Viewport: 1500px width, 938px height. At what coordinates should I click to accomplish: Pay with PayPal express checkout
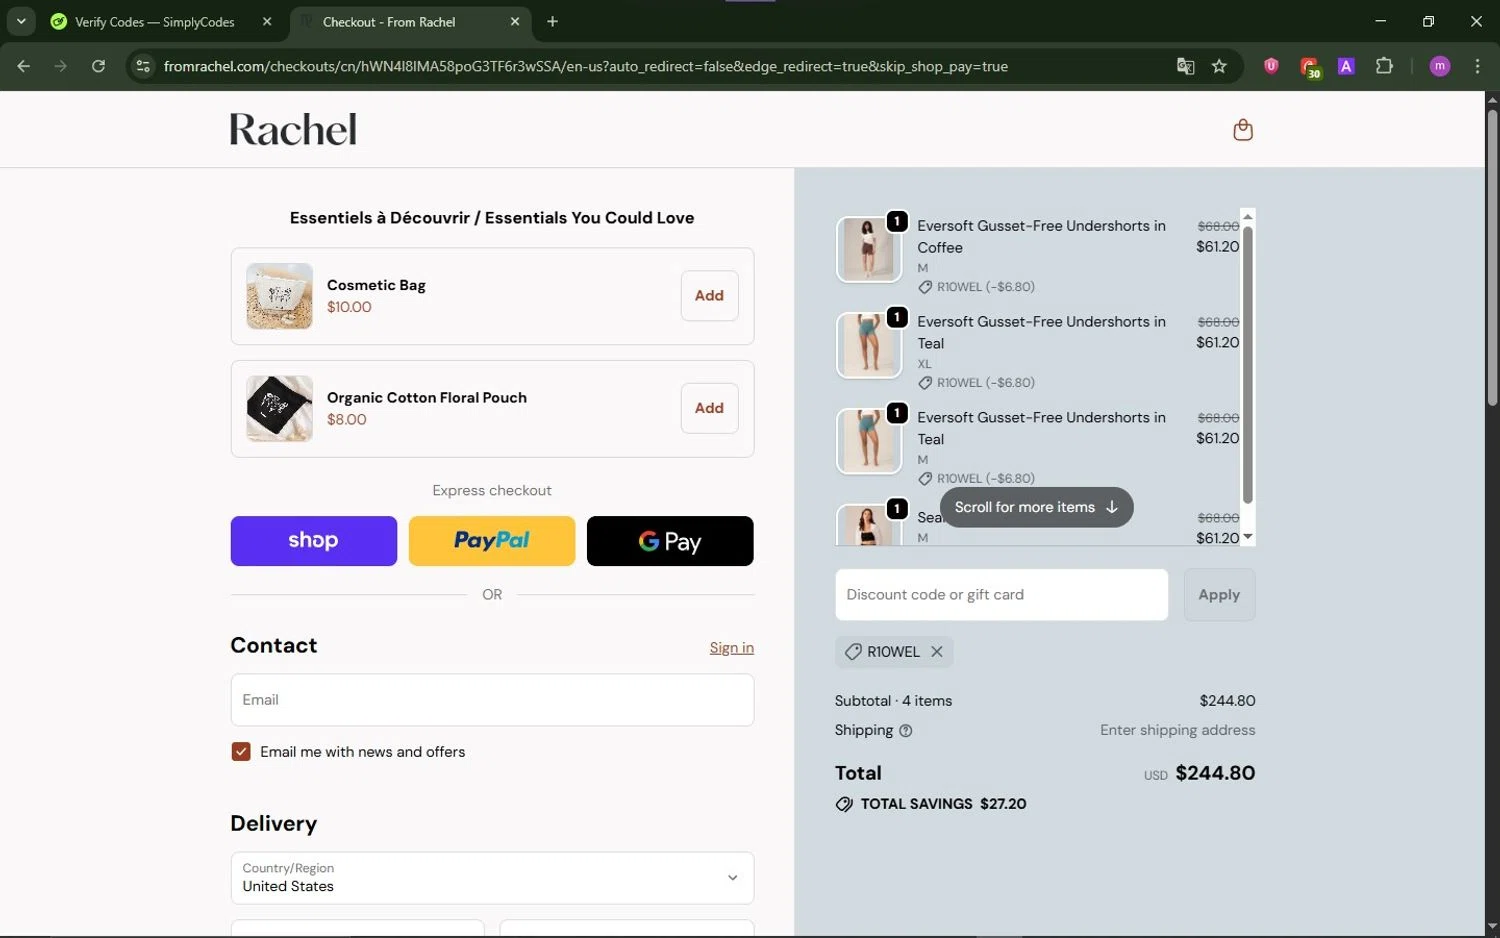pos(492,541)
